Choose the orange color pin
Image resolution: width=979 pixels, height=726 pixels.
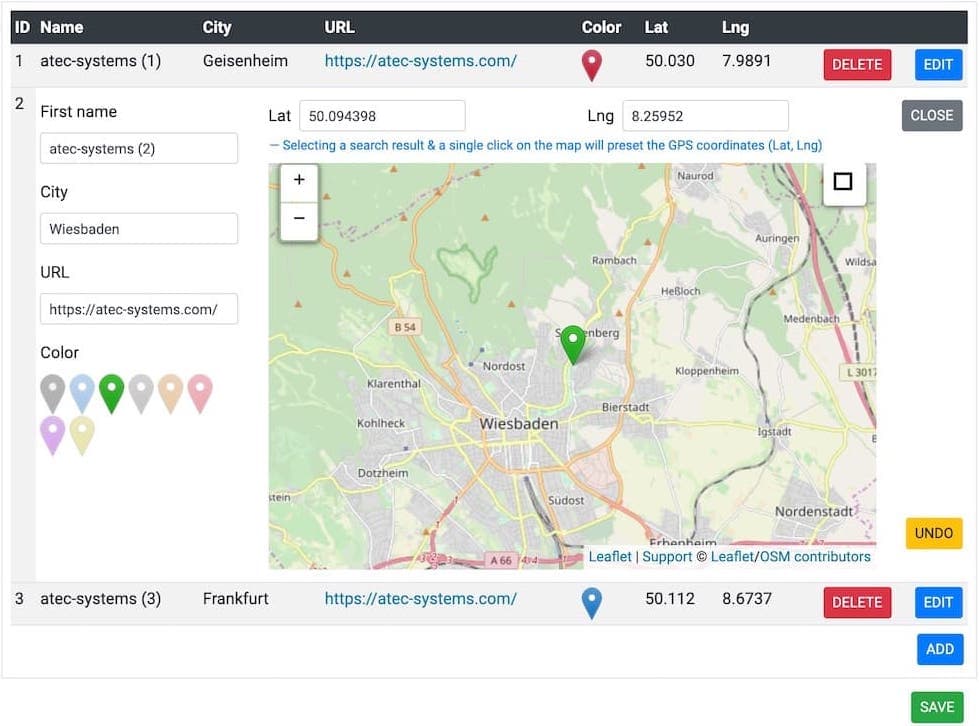click(171, 393)
